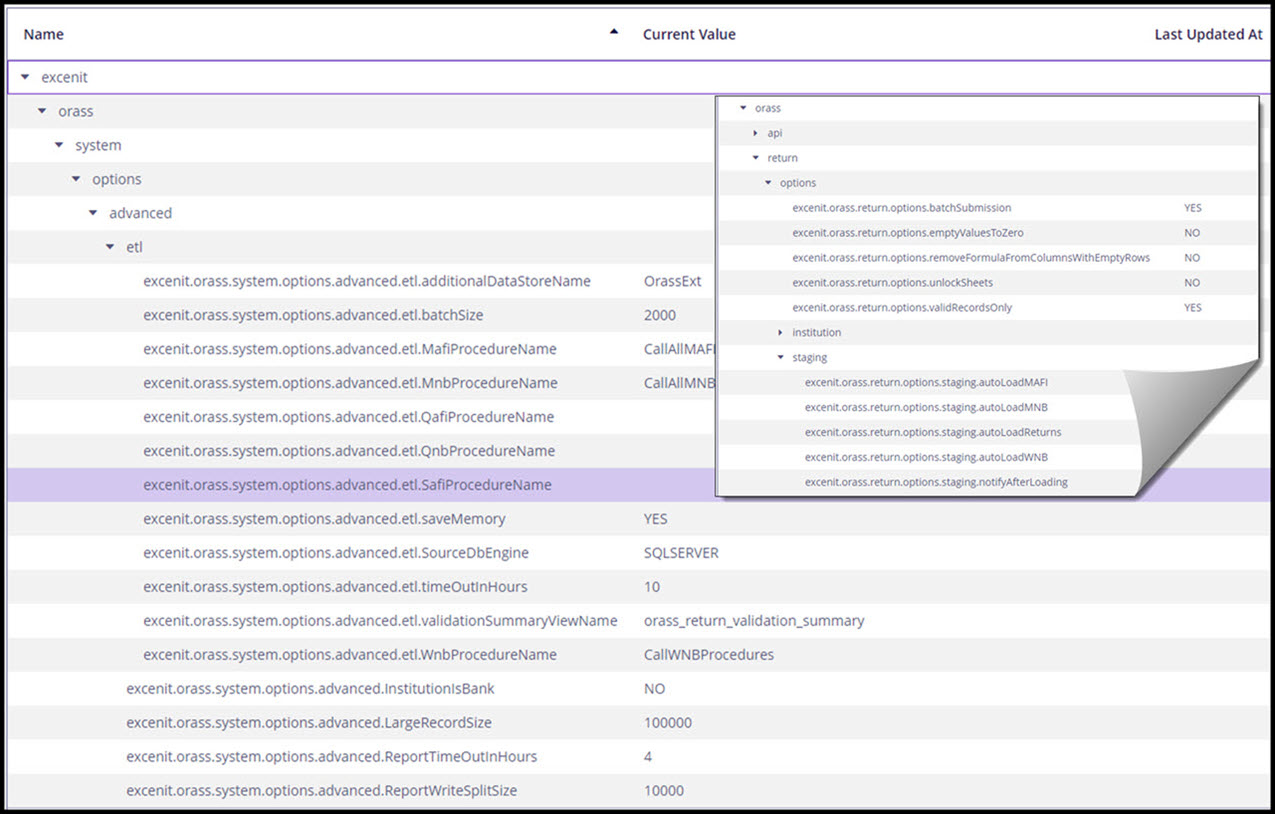The height and width of the screenshot is (814, 1275).
Task: Collapse the advanced tree node
Action: pyautogui.click(x=92, y=213)
